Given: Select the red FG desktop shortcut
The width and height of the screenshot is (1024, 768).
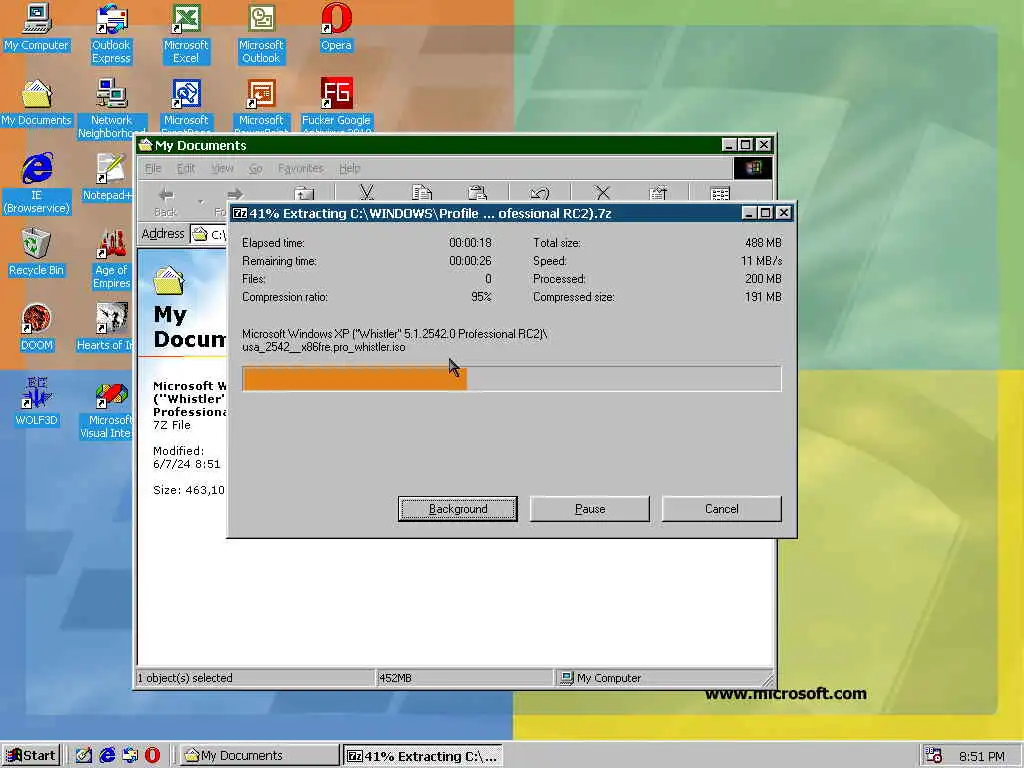Looking at the screenshot, I should [336, 104].
